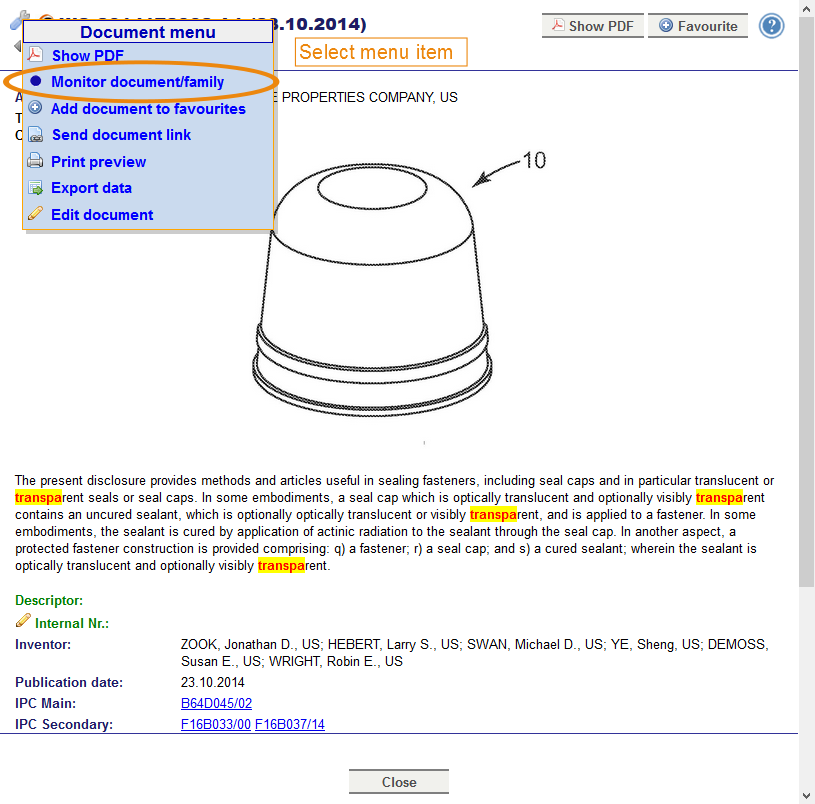Click the publication date value 23.10.2014
The height and width of the screenshot is (804, 815).
click(213, 682)
